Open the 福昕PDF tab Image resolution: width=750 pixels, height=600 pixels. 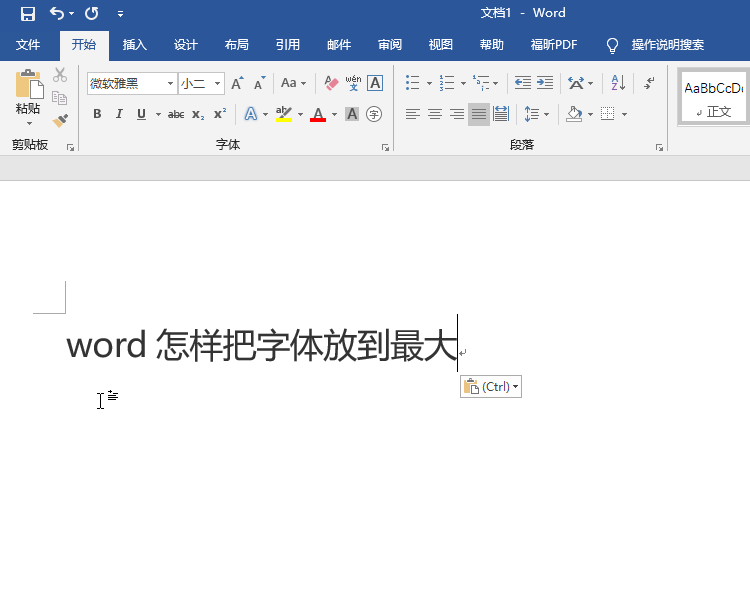point(554,45)
